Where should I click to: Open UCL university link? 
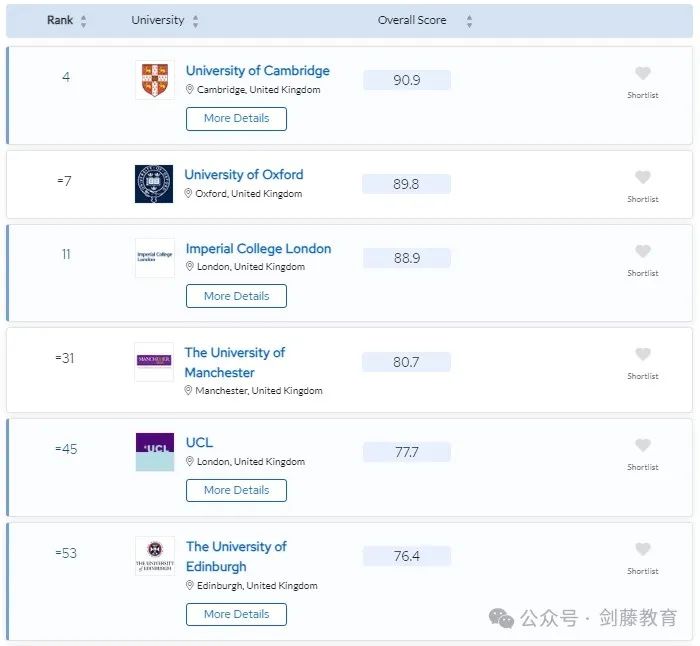199,442
